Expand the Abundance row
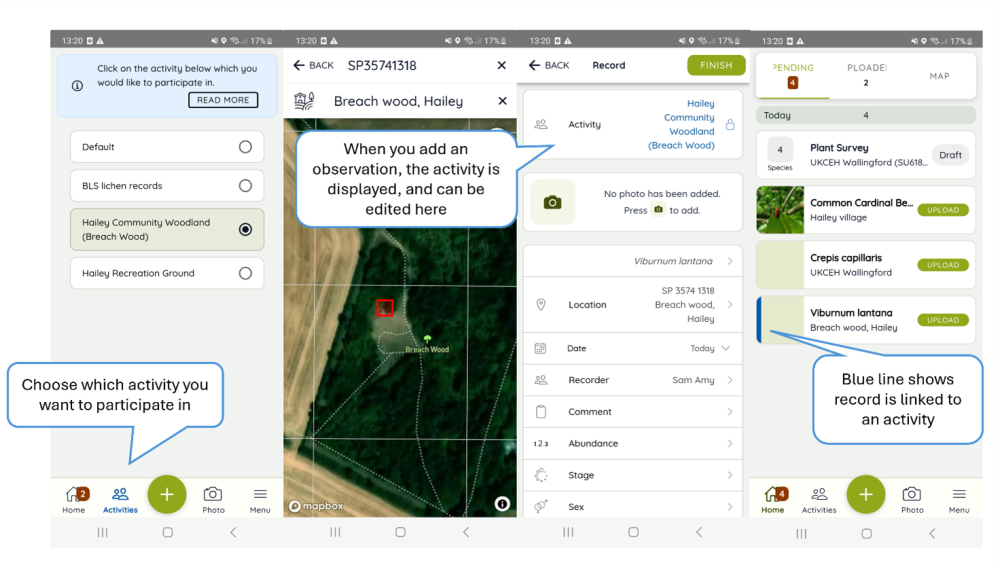1000x565 pixels. pyautogui.click(x=633, y=443)
